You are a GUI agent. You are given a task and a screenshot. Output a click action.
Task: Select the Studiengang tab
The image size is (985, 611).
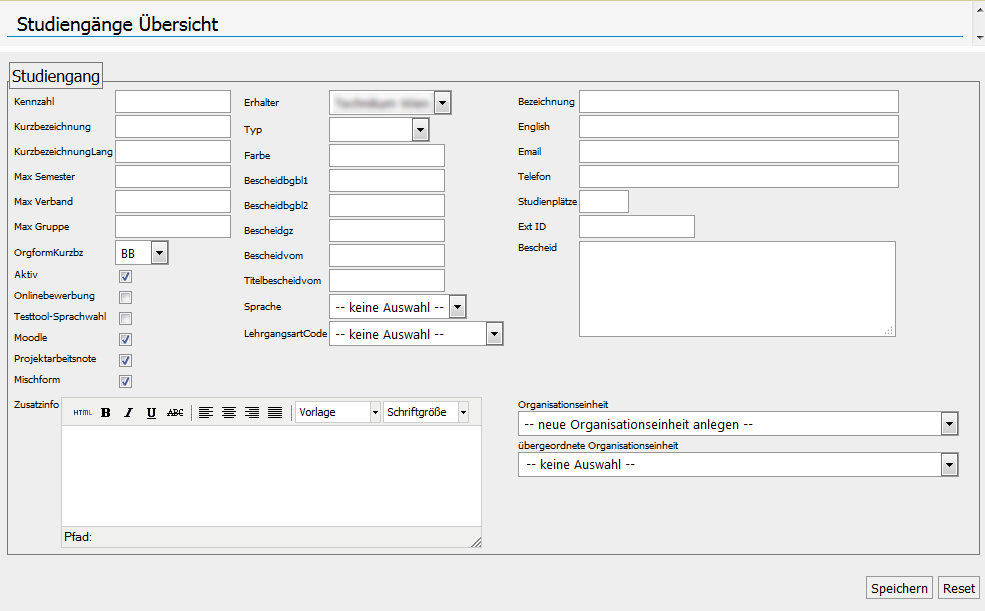(56, 75)
